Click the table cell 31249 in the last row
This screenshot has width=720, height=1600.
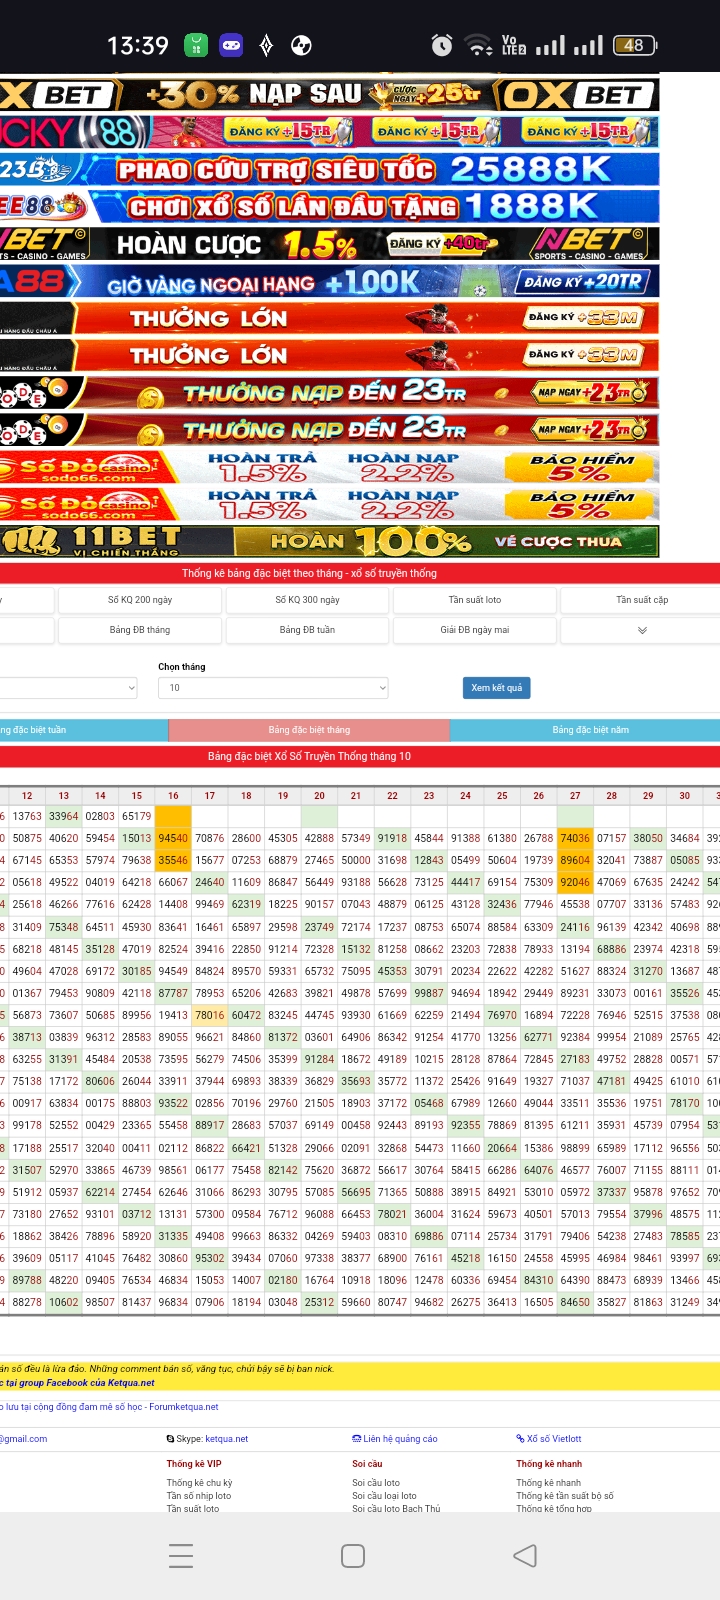(x=685, y=1302)
